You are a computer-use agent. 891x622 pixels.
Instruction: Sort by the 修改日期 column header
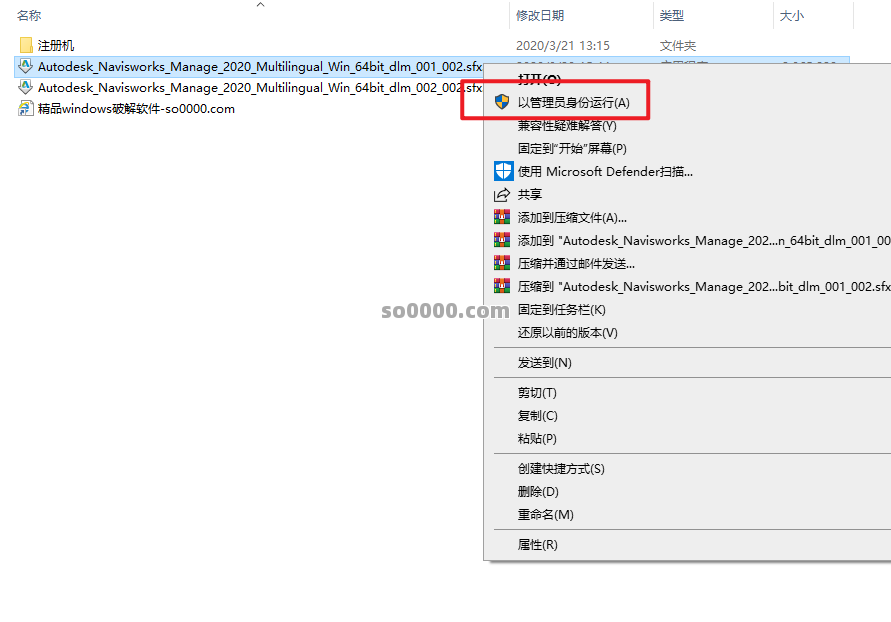(x=540, y=16)
